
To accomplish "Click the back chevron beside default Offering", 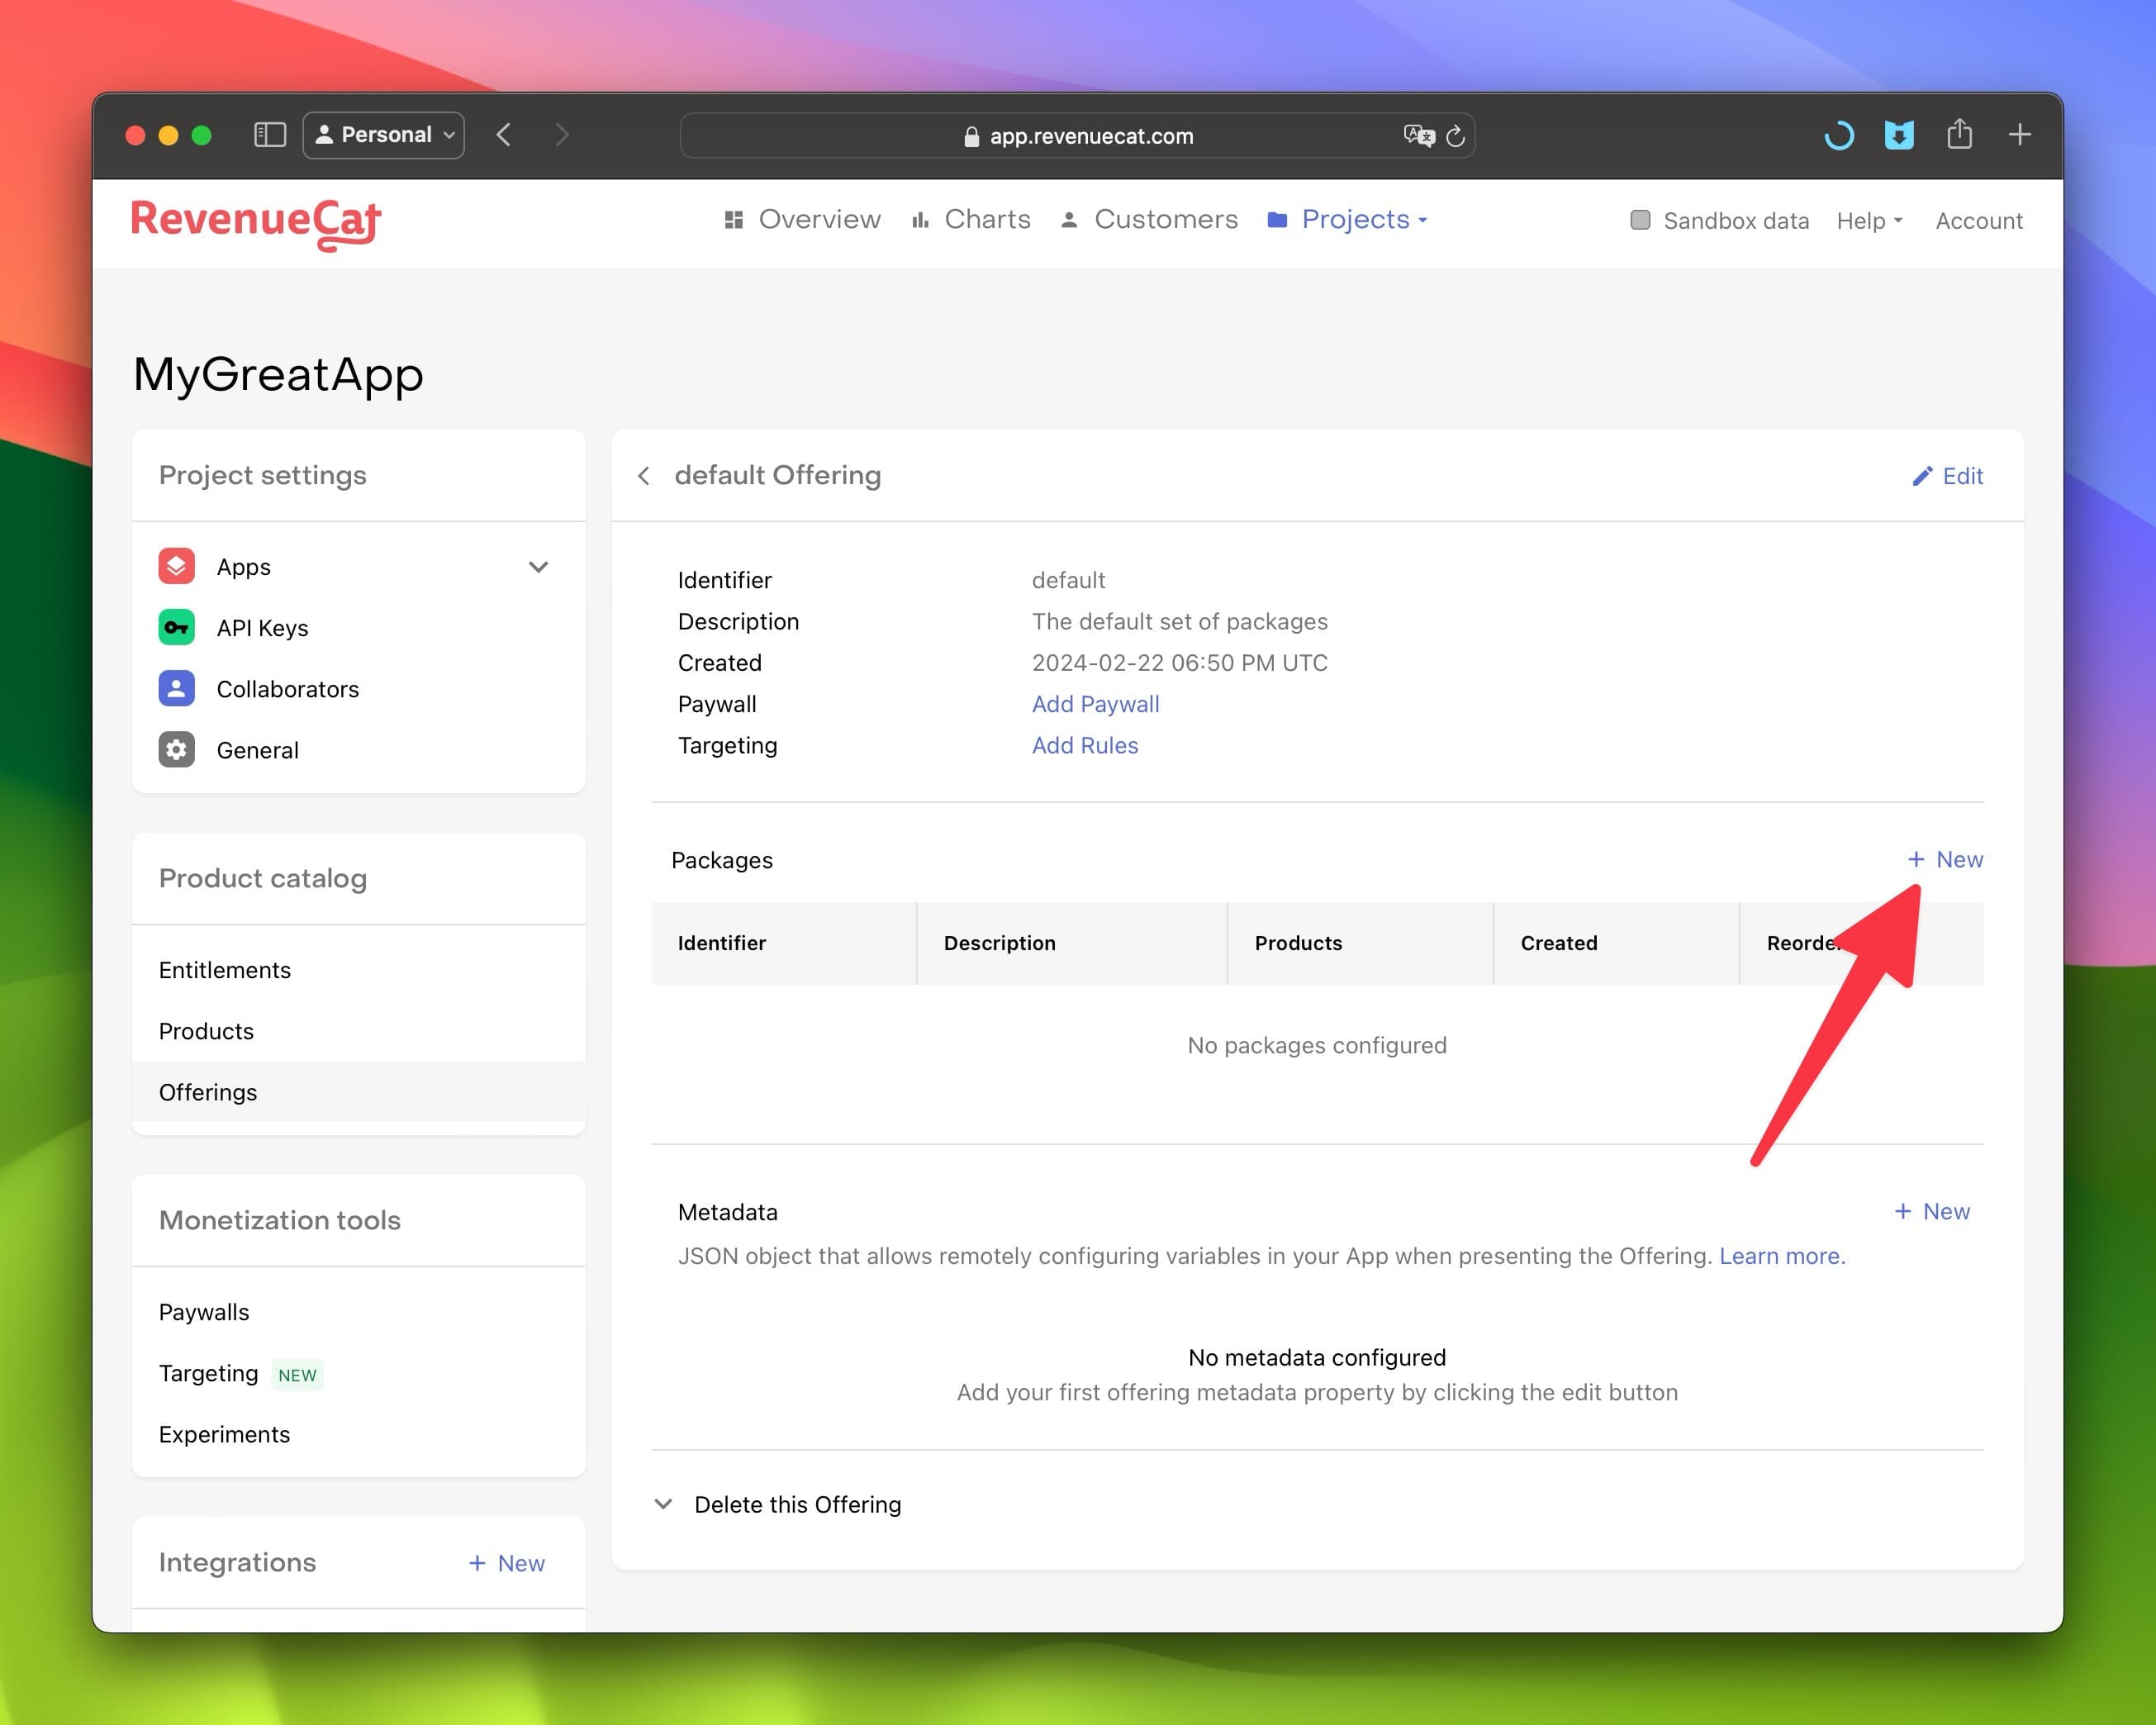I will click(x=644, y=476).
